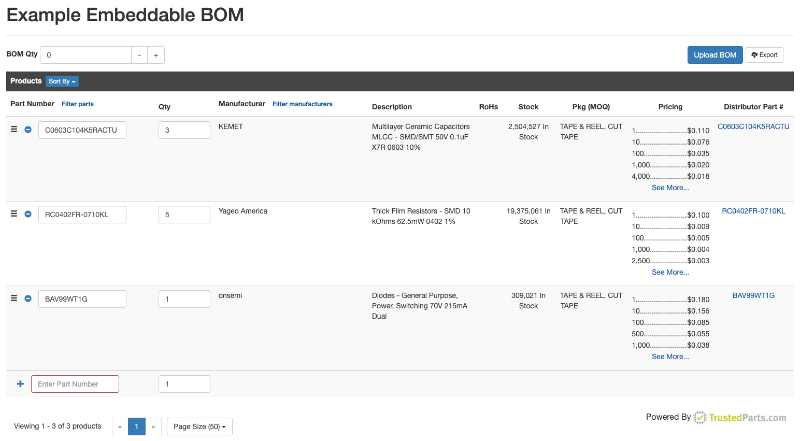The image size is (800, 441).
Task: Click the Description column header
Action: tap(392, 107)
